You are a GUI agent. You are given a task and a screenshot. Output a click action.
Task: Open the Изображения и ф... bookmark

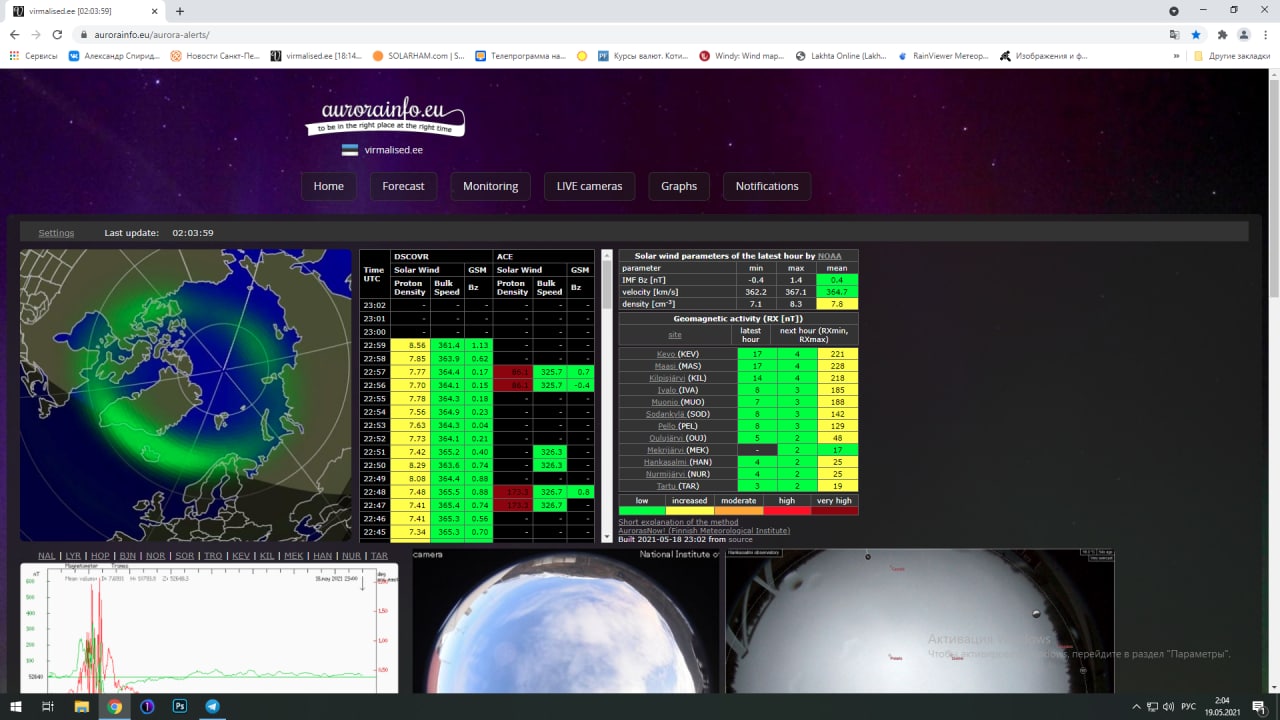coord(1044,56)
